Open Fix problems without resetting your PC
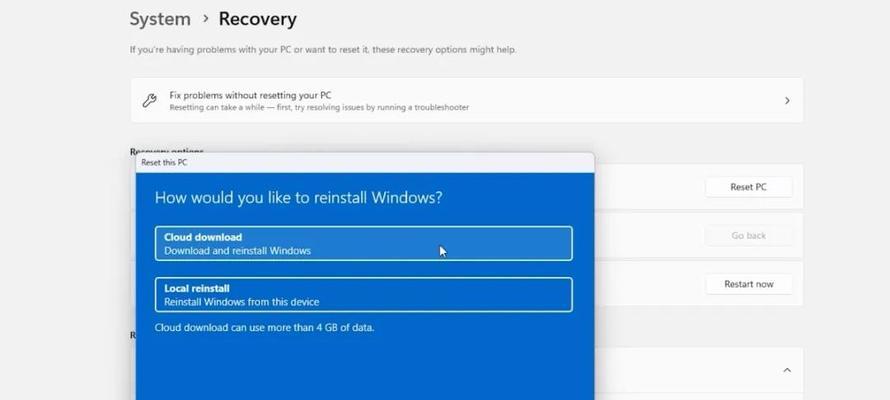This screenshot has height=400, width=890. coord(467,100)
